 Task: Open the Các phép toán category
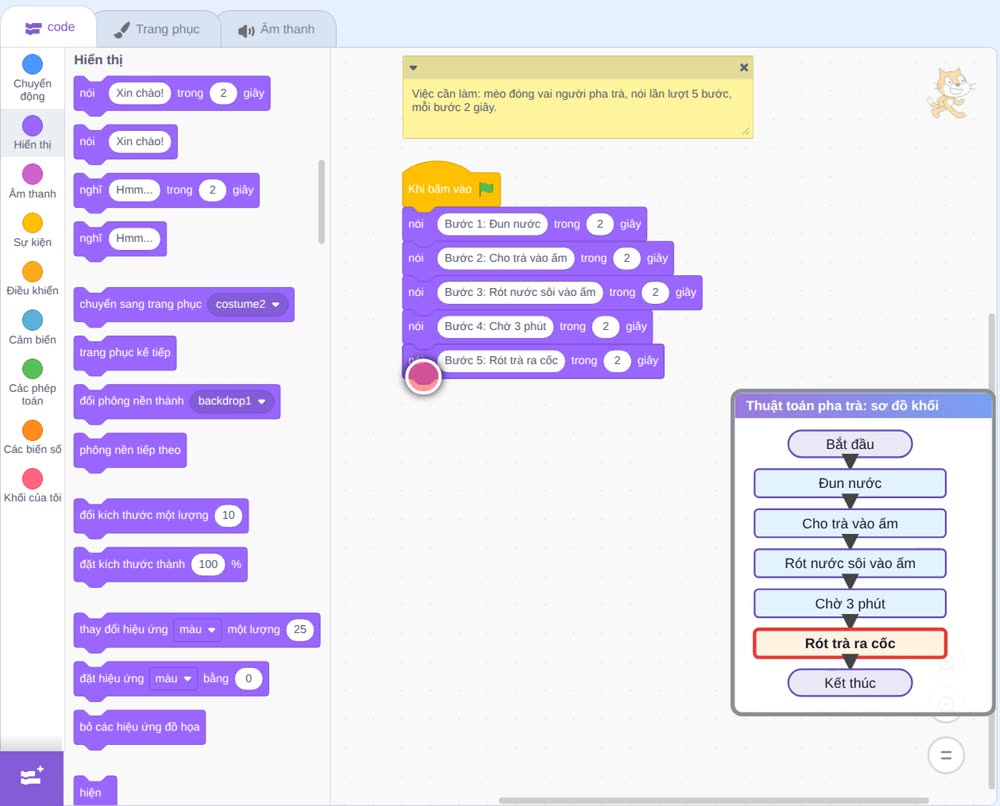(33, 383)
